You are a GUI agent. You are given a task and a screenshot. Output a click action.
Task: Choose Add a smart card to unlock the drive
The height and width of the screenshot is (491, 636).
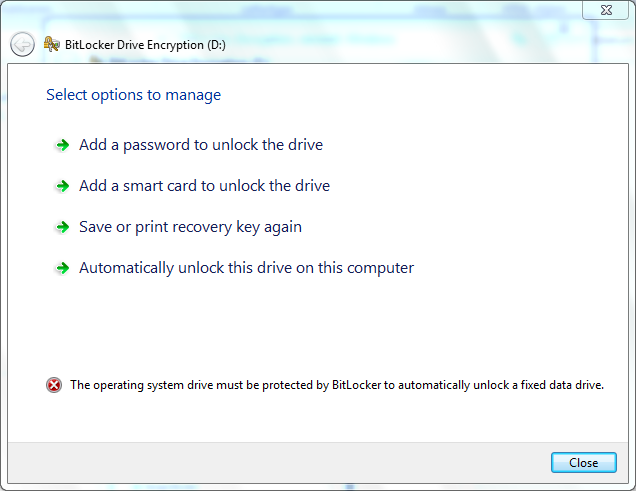pos(204,186)
